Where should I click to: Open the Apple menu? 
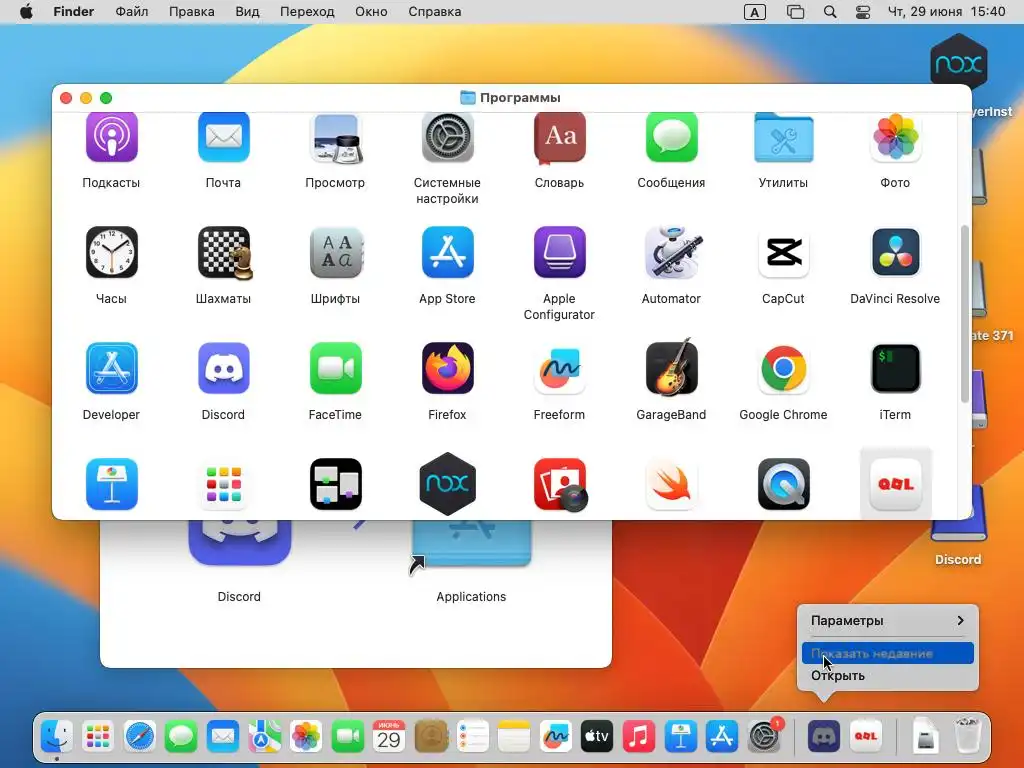click(x=26, y=12)
